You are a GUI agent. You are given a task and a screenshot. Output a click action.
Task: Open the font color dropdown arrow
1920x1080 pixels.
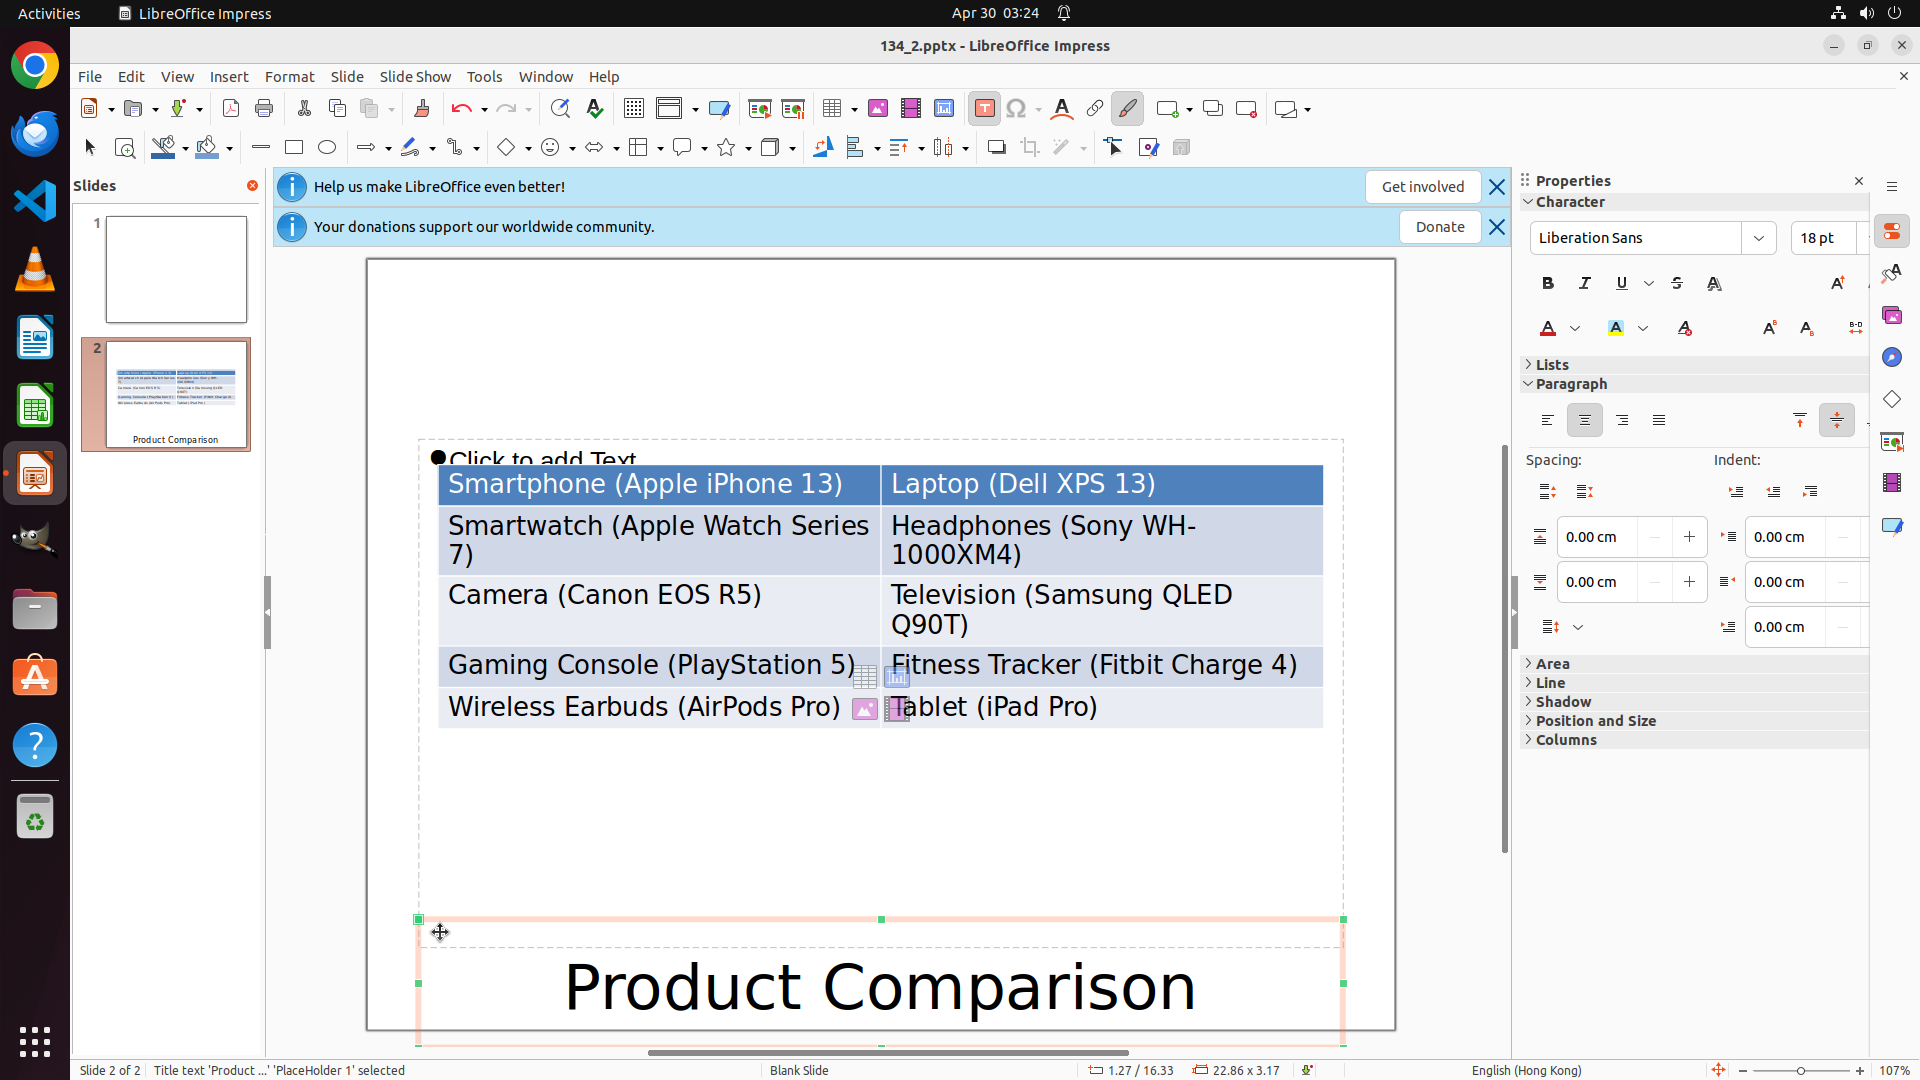click(x=1575, y=328)
